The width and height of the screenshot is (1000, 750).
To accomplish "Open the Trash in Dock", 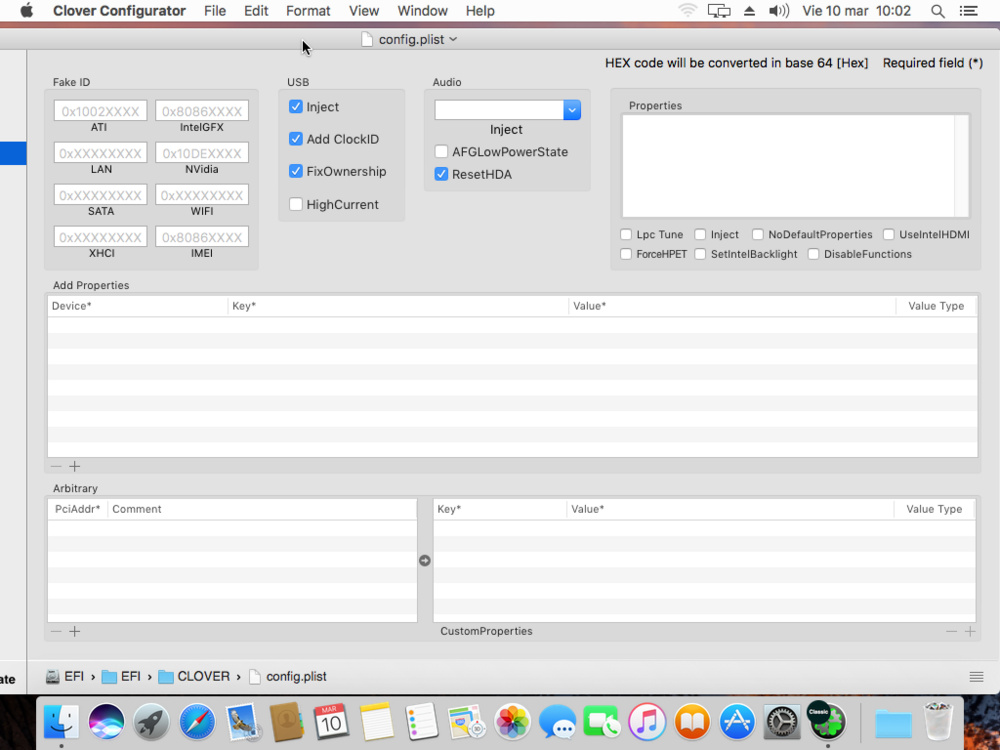I will (x=938, y=721).
